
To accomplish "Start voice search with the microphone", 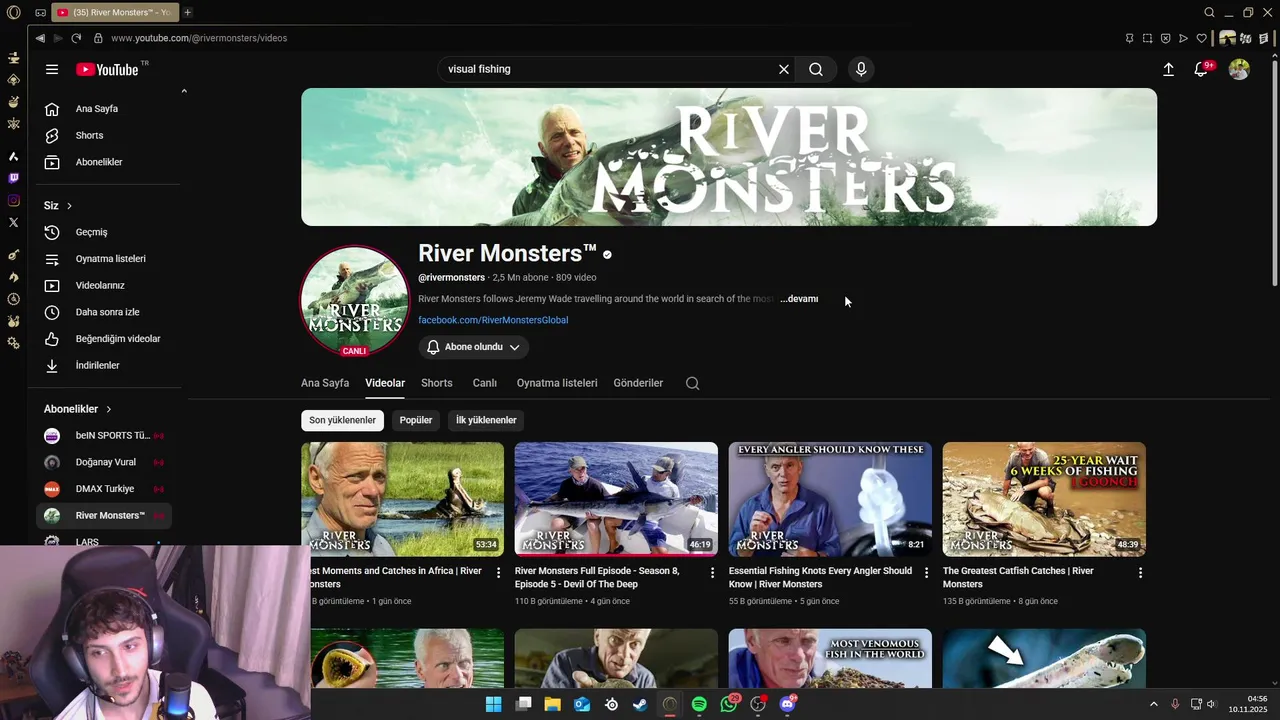I will 861,69.
